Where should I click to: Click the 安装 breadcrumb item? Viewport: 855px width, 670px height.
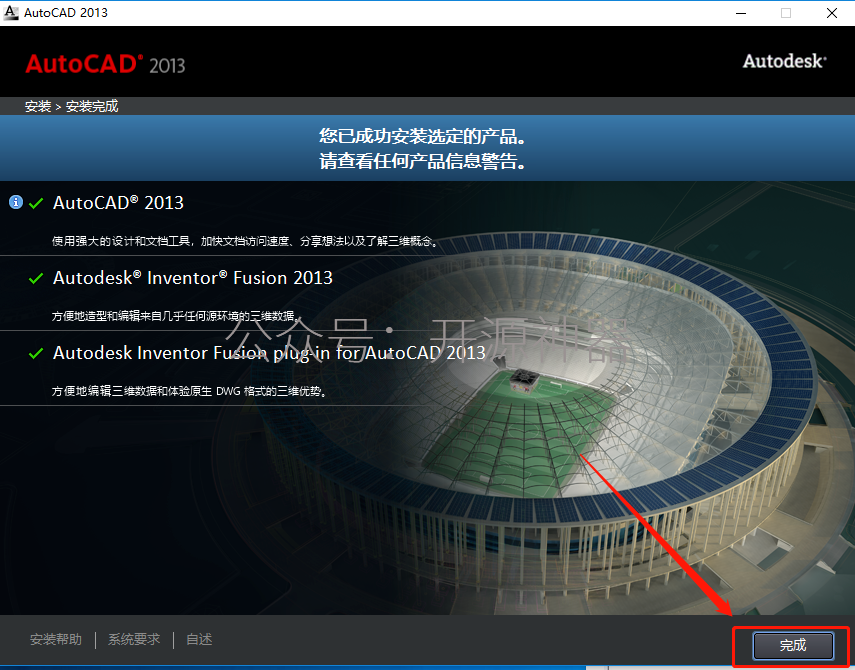(38, 106)
